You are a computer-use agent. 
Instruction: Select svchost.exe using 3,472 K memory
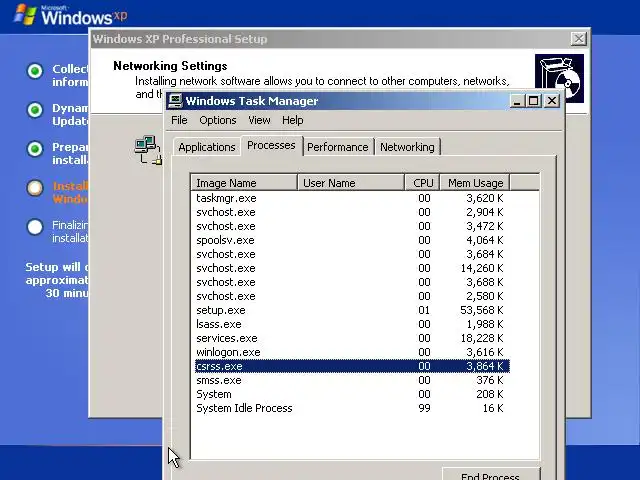352,226
